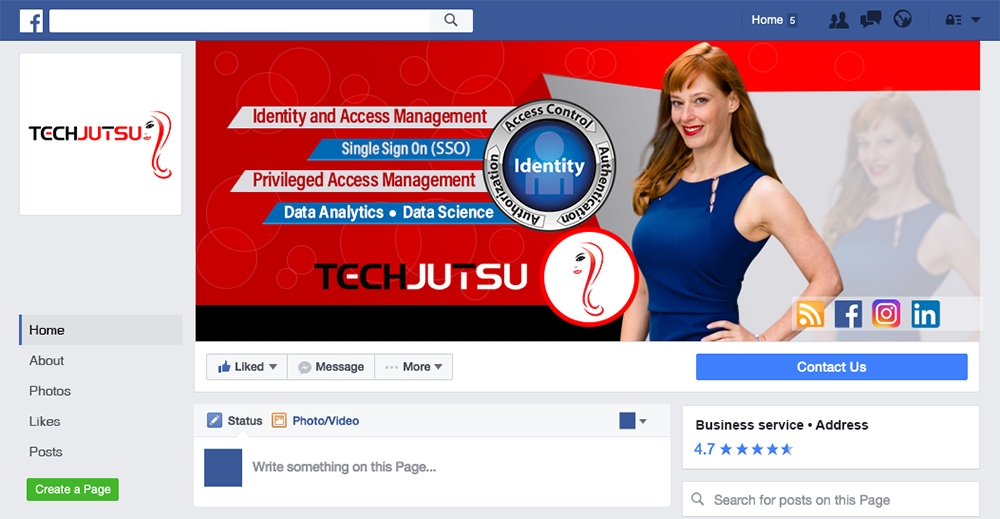This screenshot has width=1000, height=519.
Task: Click the cover photo Identity badge
Action: [550, 165]
